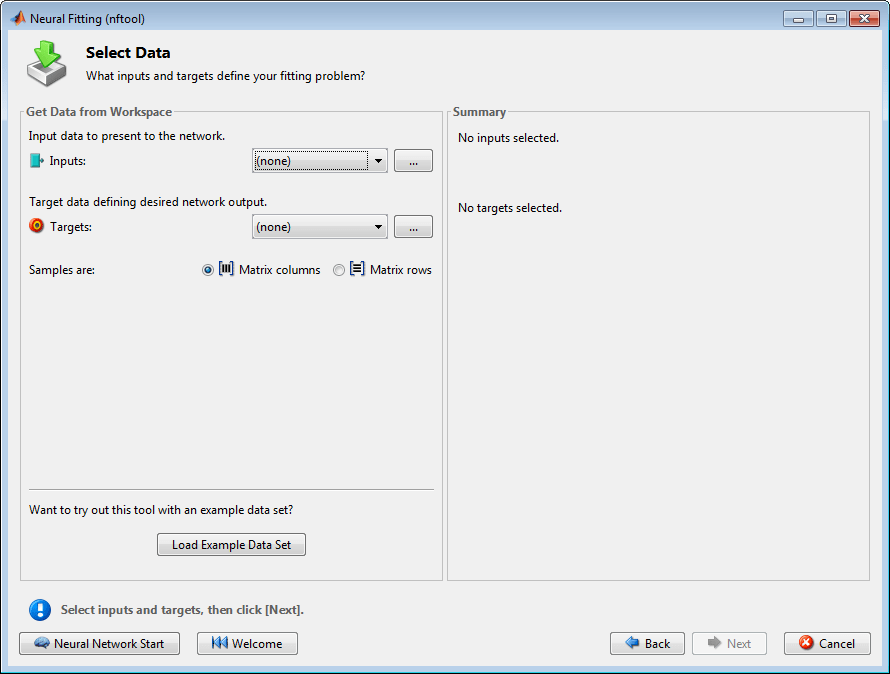
Task: Select Matrix rows radio button
Action: [339, 270]
